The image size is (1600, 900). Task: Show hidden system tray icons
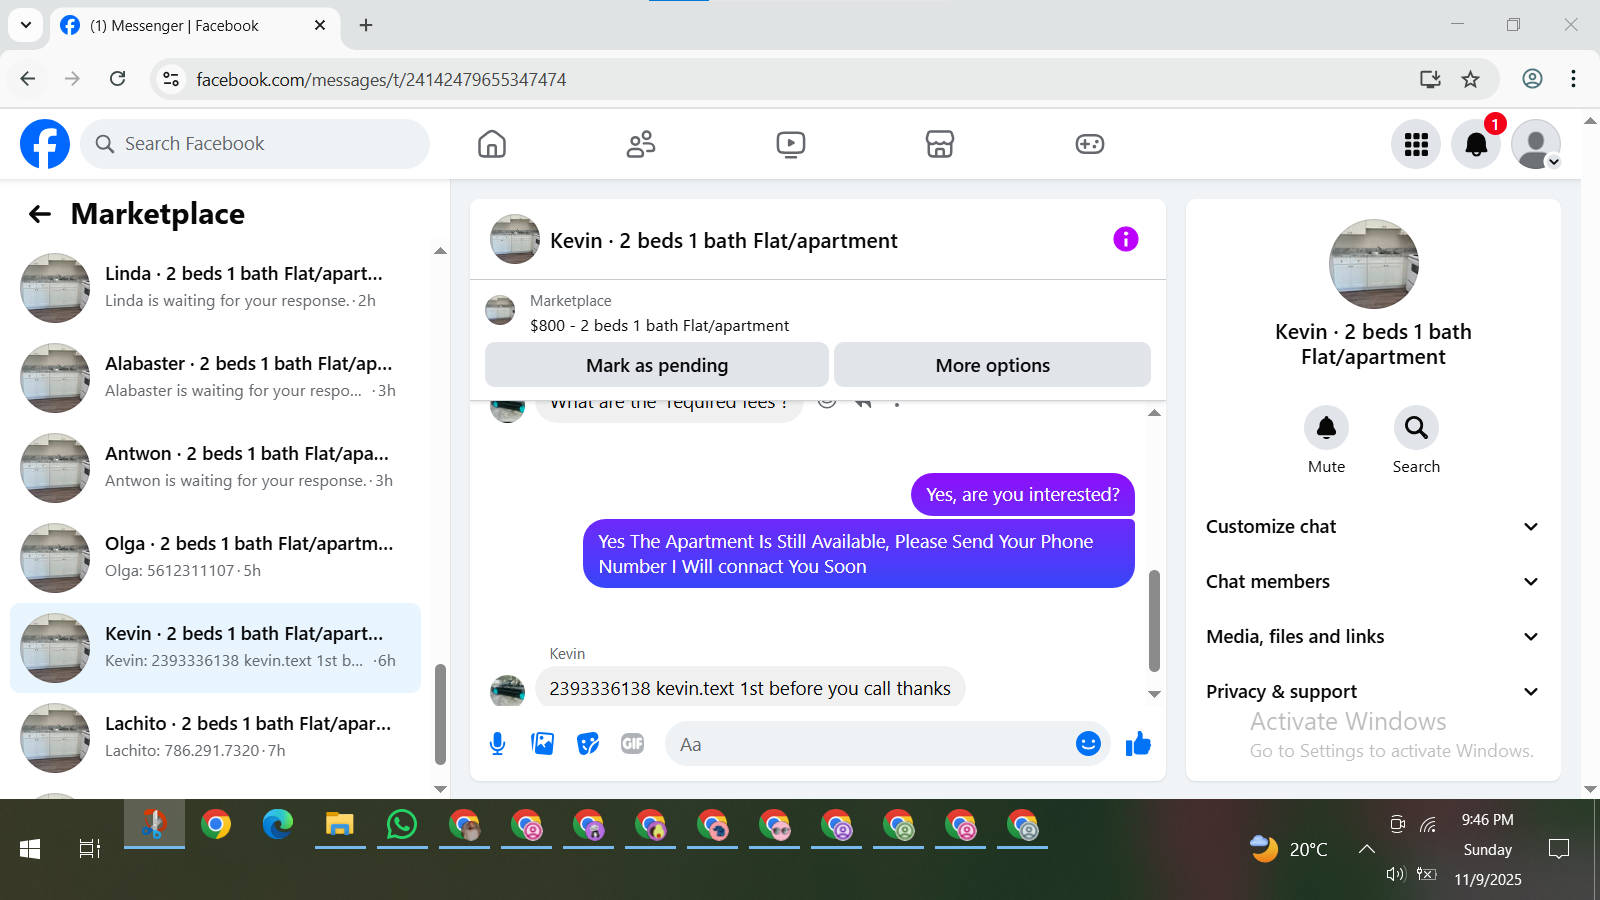coord(1366,849)
